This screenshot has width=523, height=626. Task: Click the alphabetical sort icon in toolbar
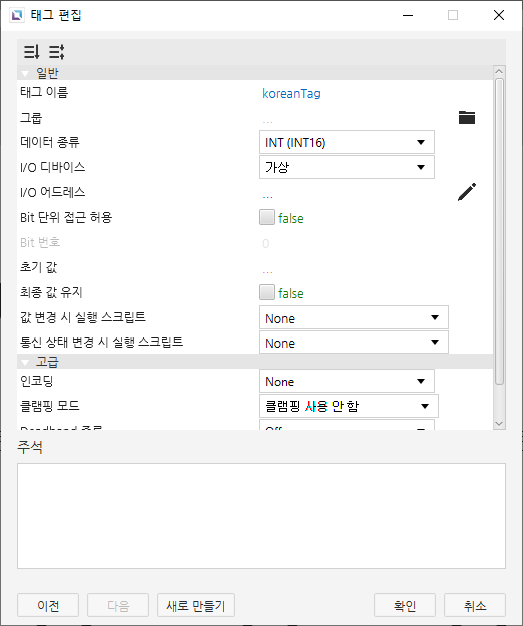coord(57,52)
